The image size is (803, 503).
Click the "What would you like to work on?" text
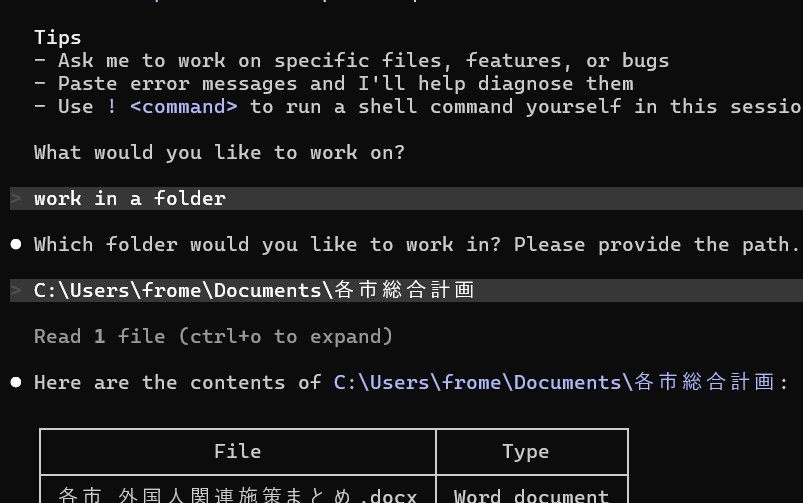[x=219, y=152]
